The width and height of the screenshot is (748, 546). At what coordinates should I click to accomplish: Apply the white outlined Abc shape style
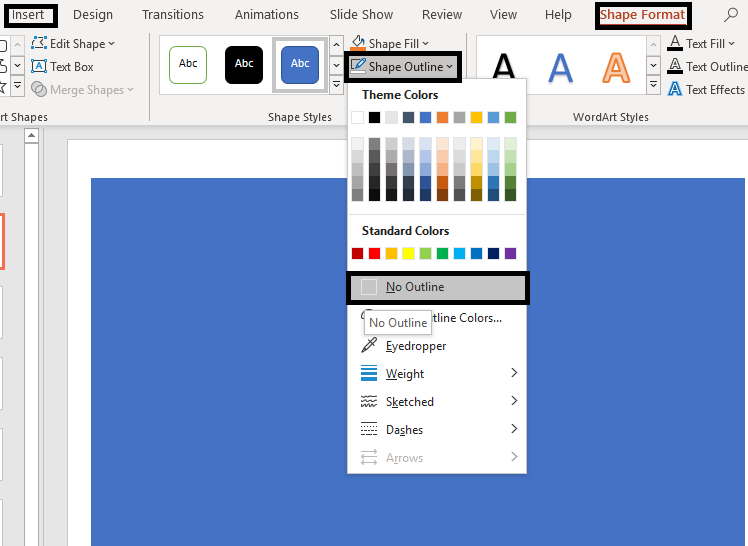click(188, 65)
